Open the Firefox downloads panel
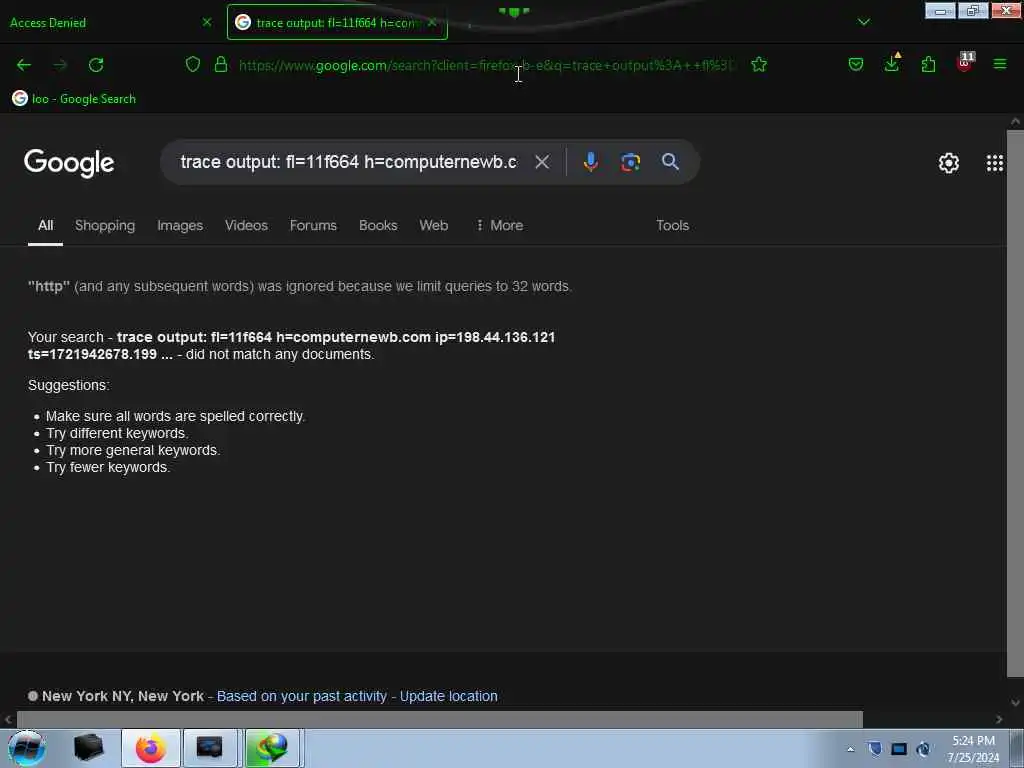The width and height of the screenshot is (1024, 768). [x=892, y=63]
